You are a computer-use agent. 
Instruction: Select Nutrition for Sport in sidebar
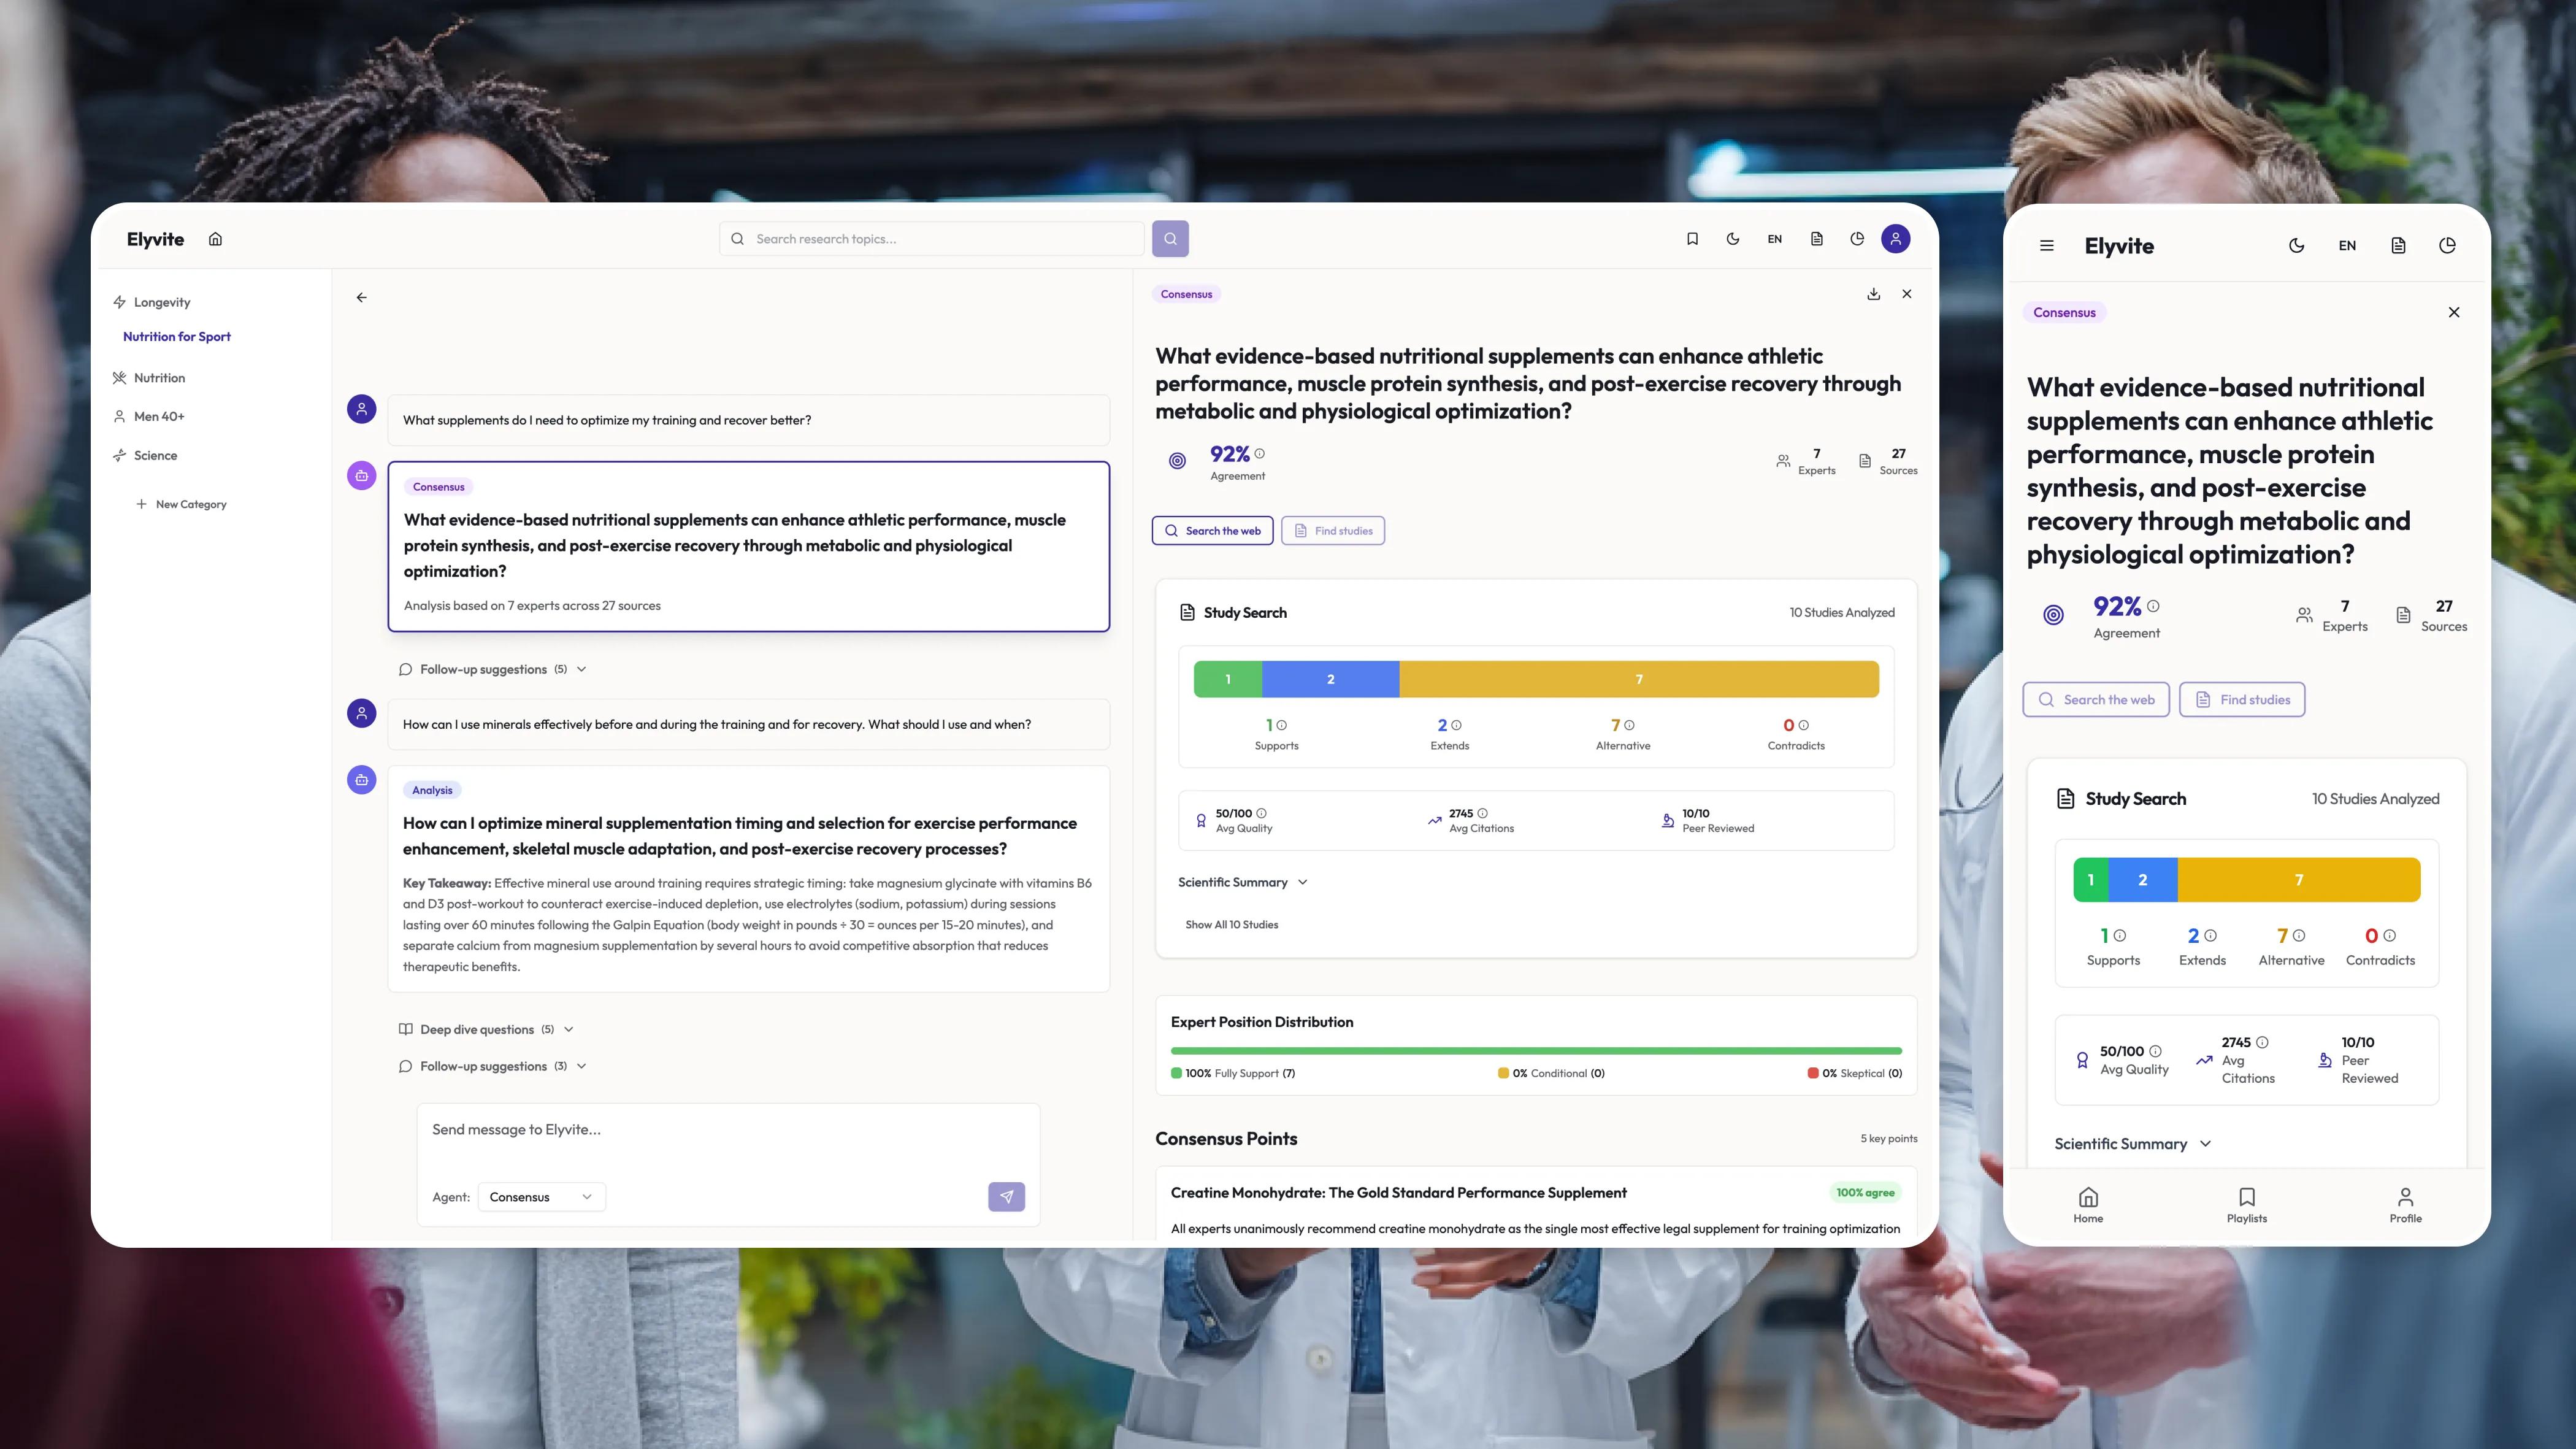177,337
